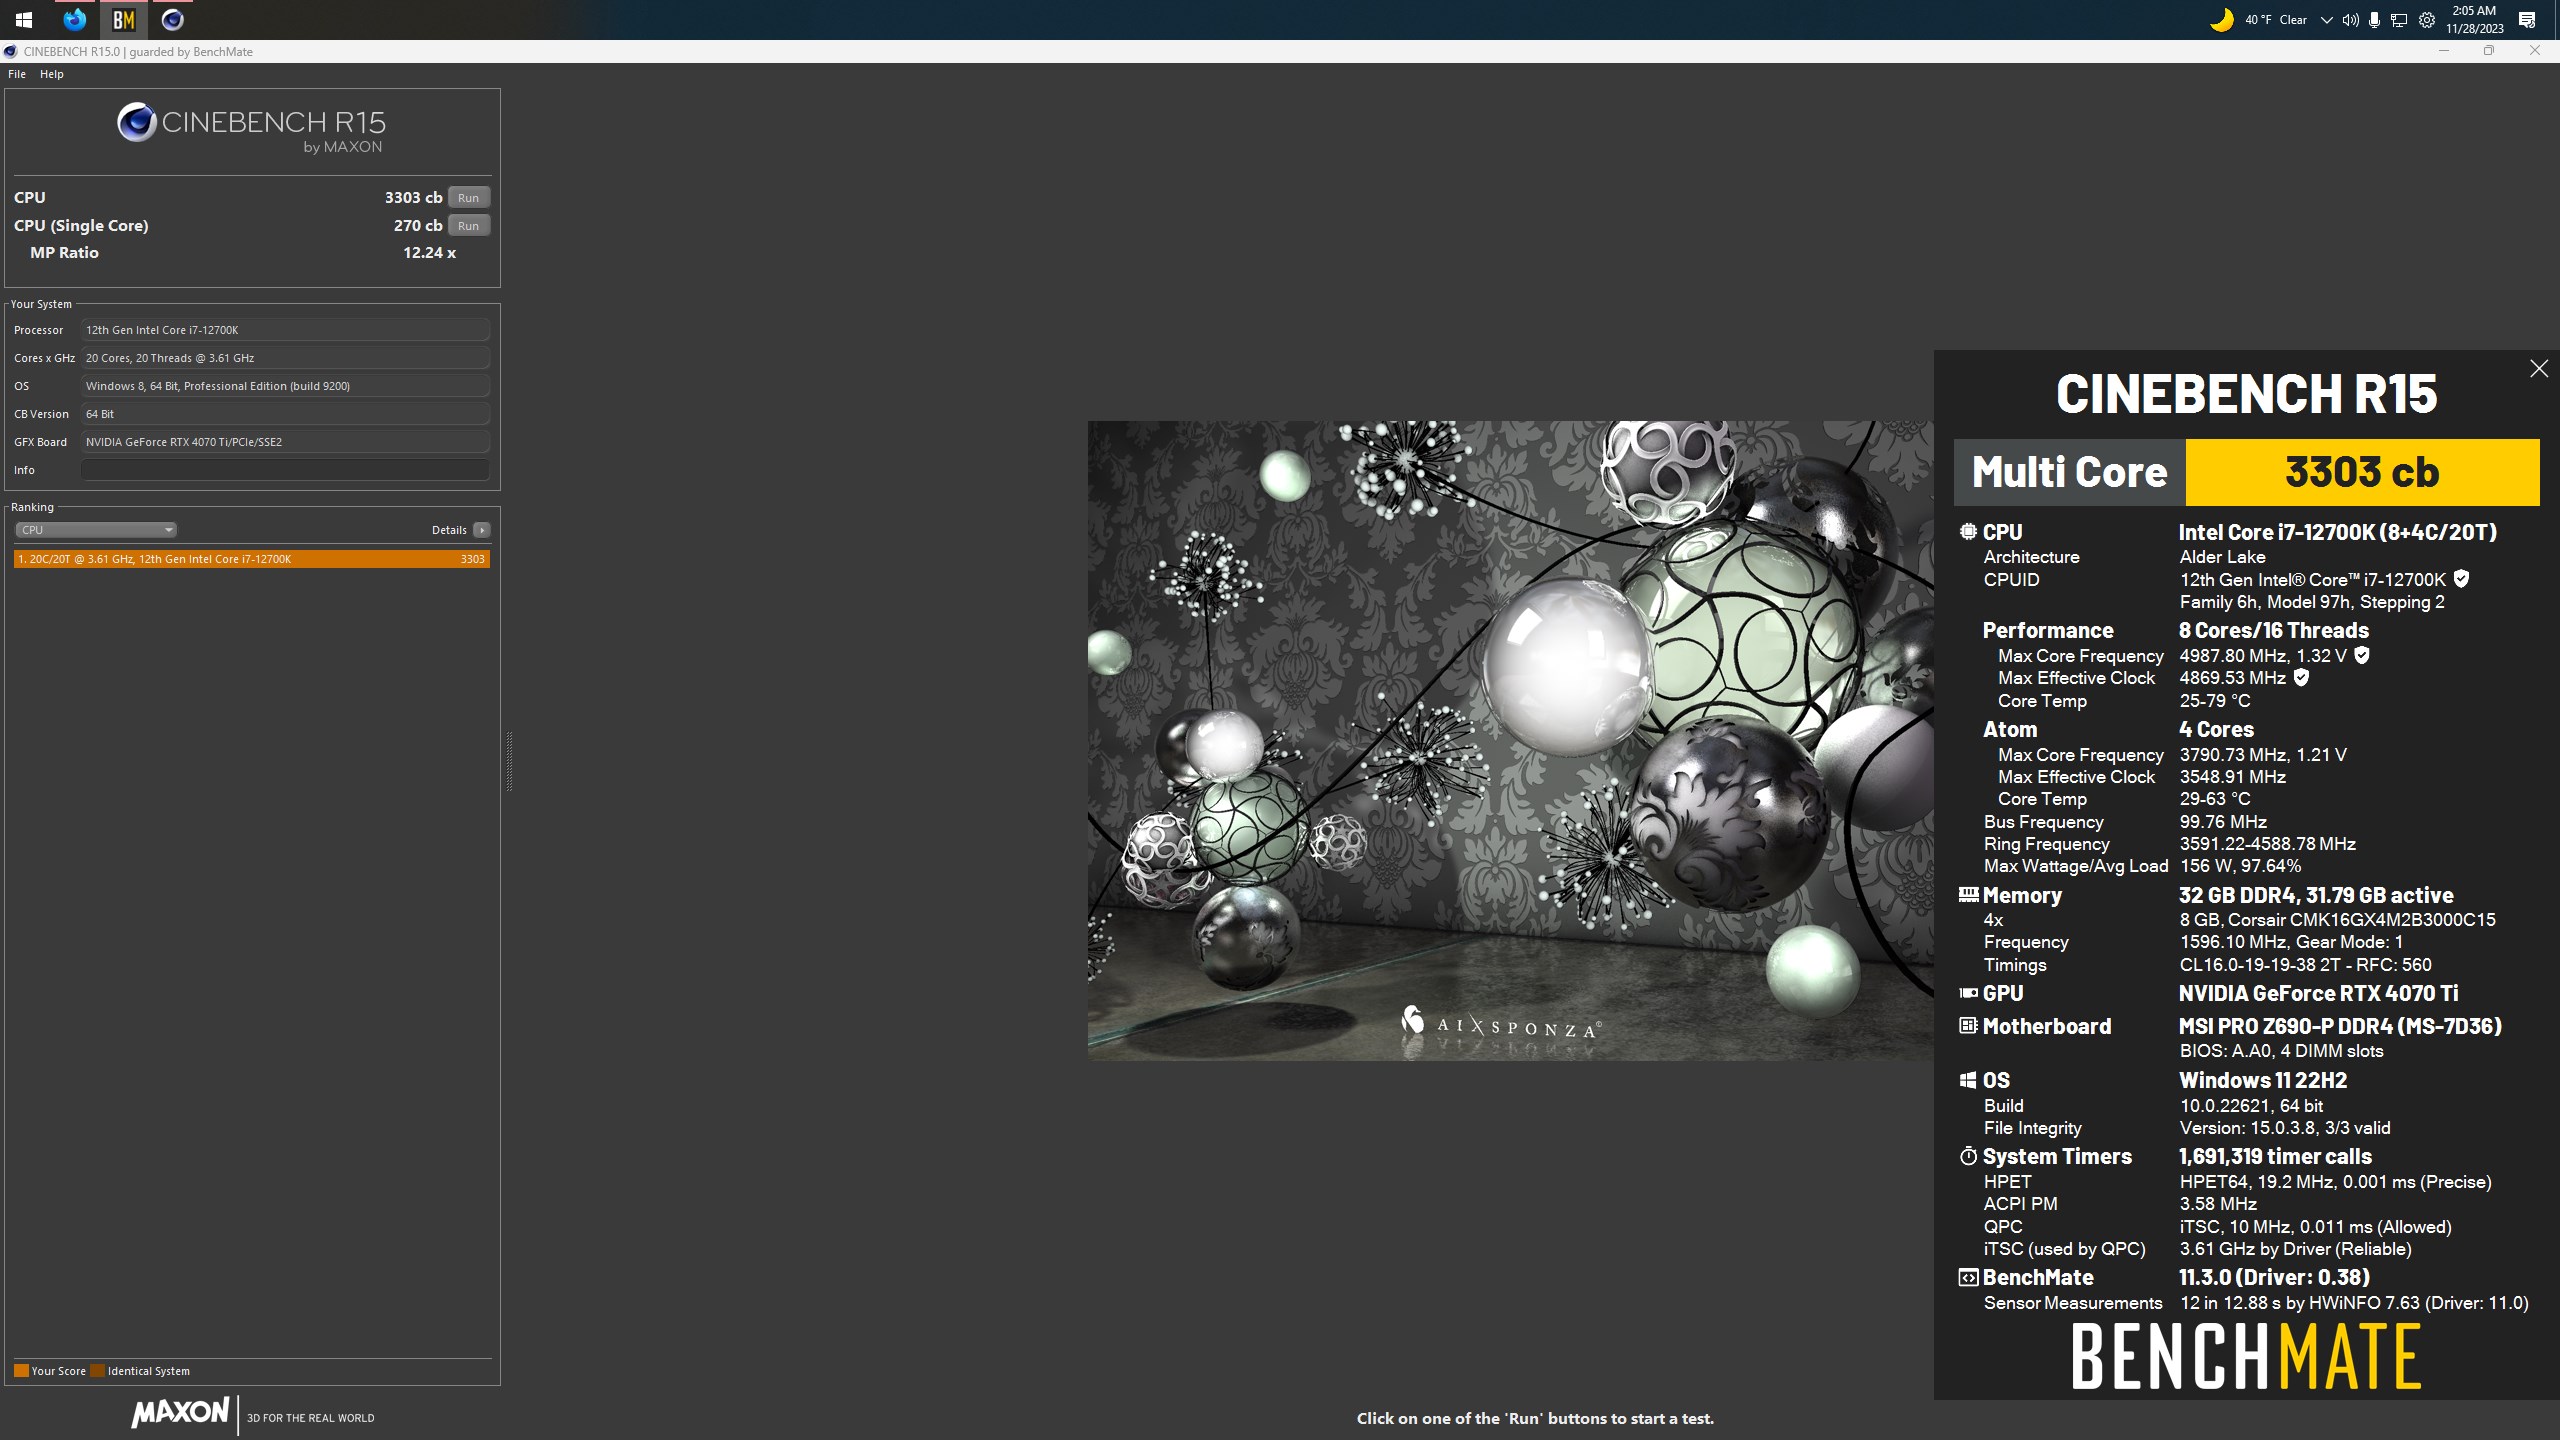2560x1440 pixels.
Task: Click the OS field value
Action: 285,386
